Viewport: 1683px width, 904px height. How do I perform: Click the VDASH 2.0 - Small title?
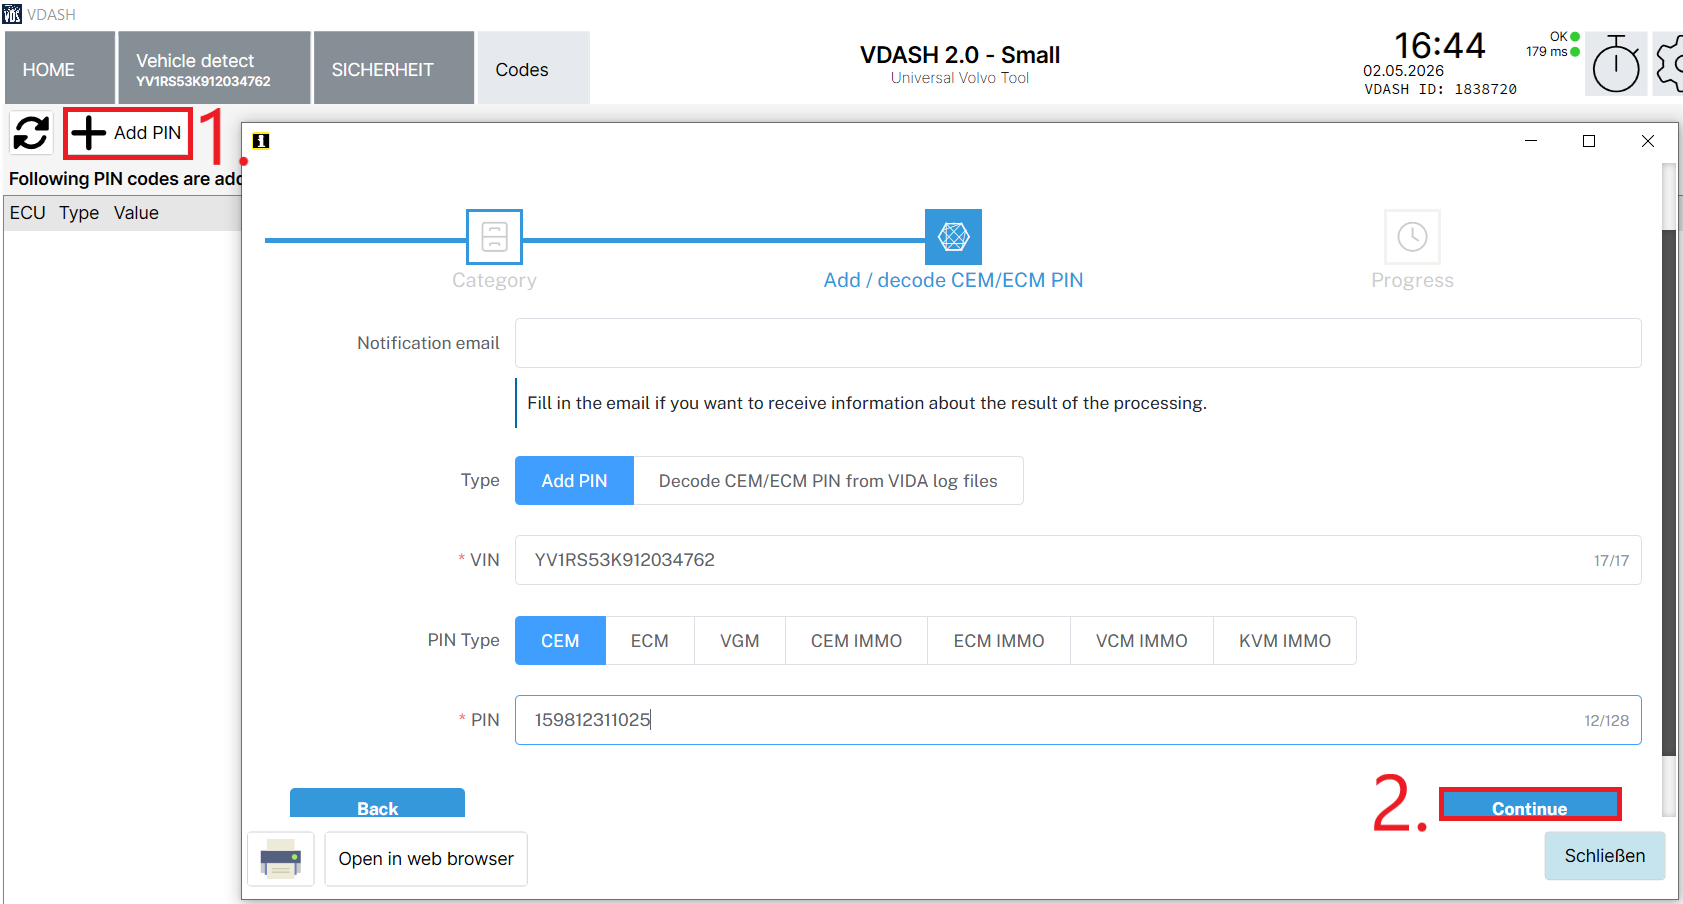960,55
